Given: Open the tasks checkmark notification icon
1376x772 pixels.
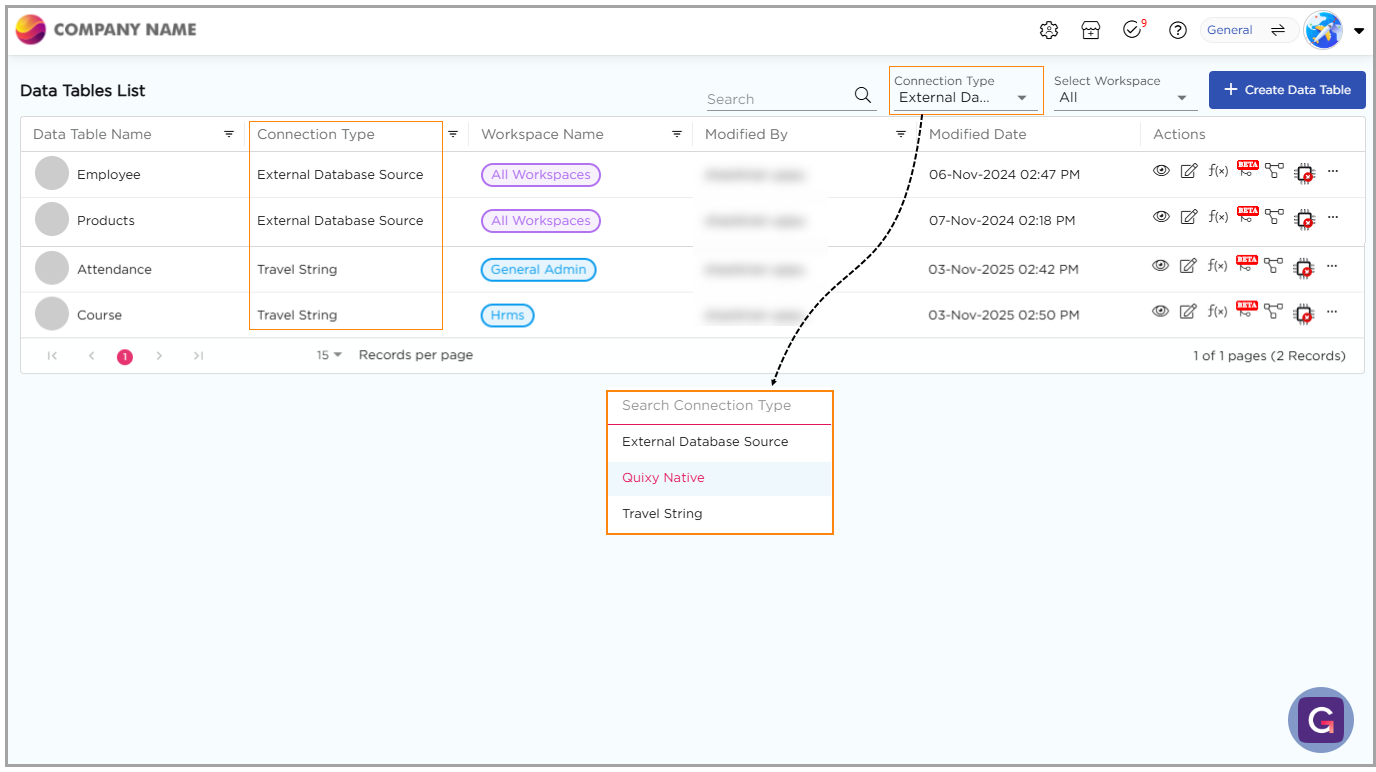Looking at the screenshot, I should (x=1133, y=30).
